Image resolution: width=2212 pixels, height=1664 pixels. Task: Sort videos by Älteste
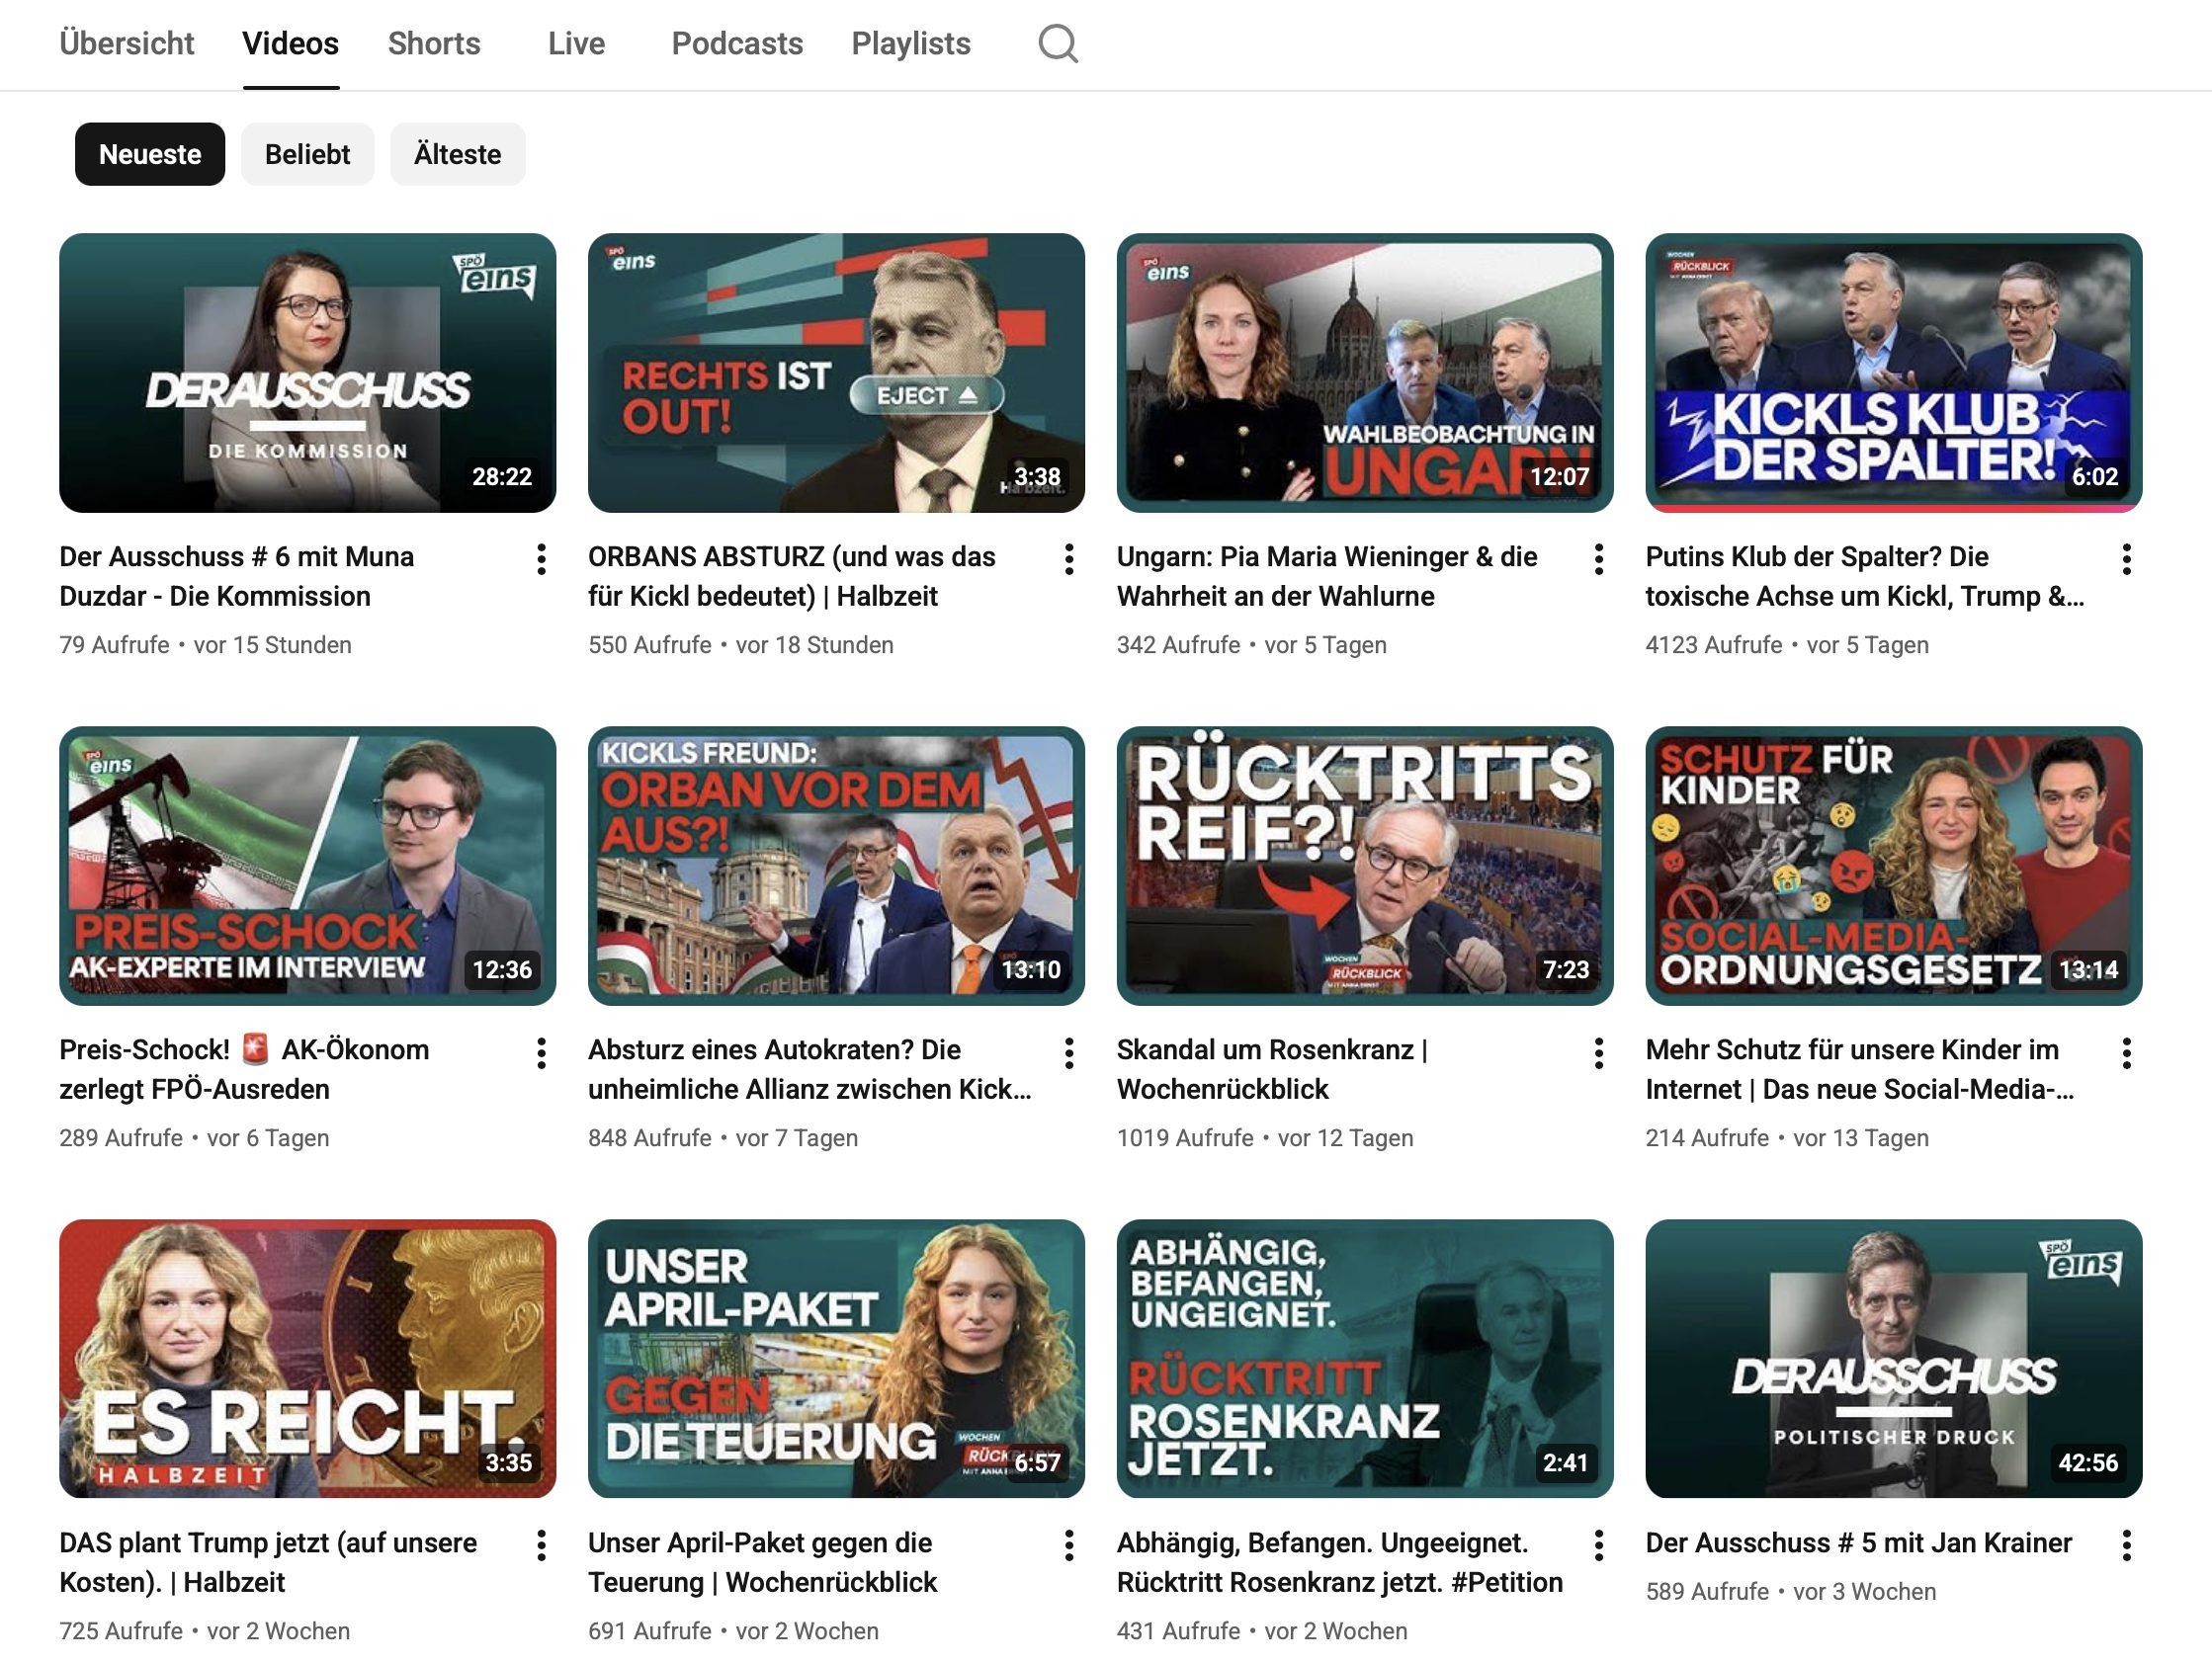(x=458, y=154)
